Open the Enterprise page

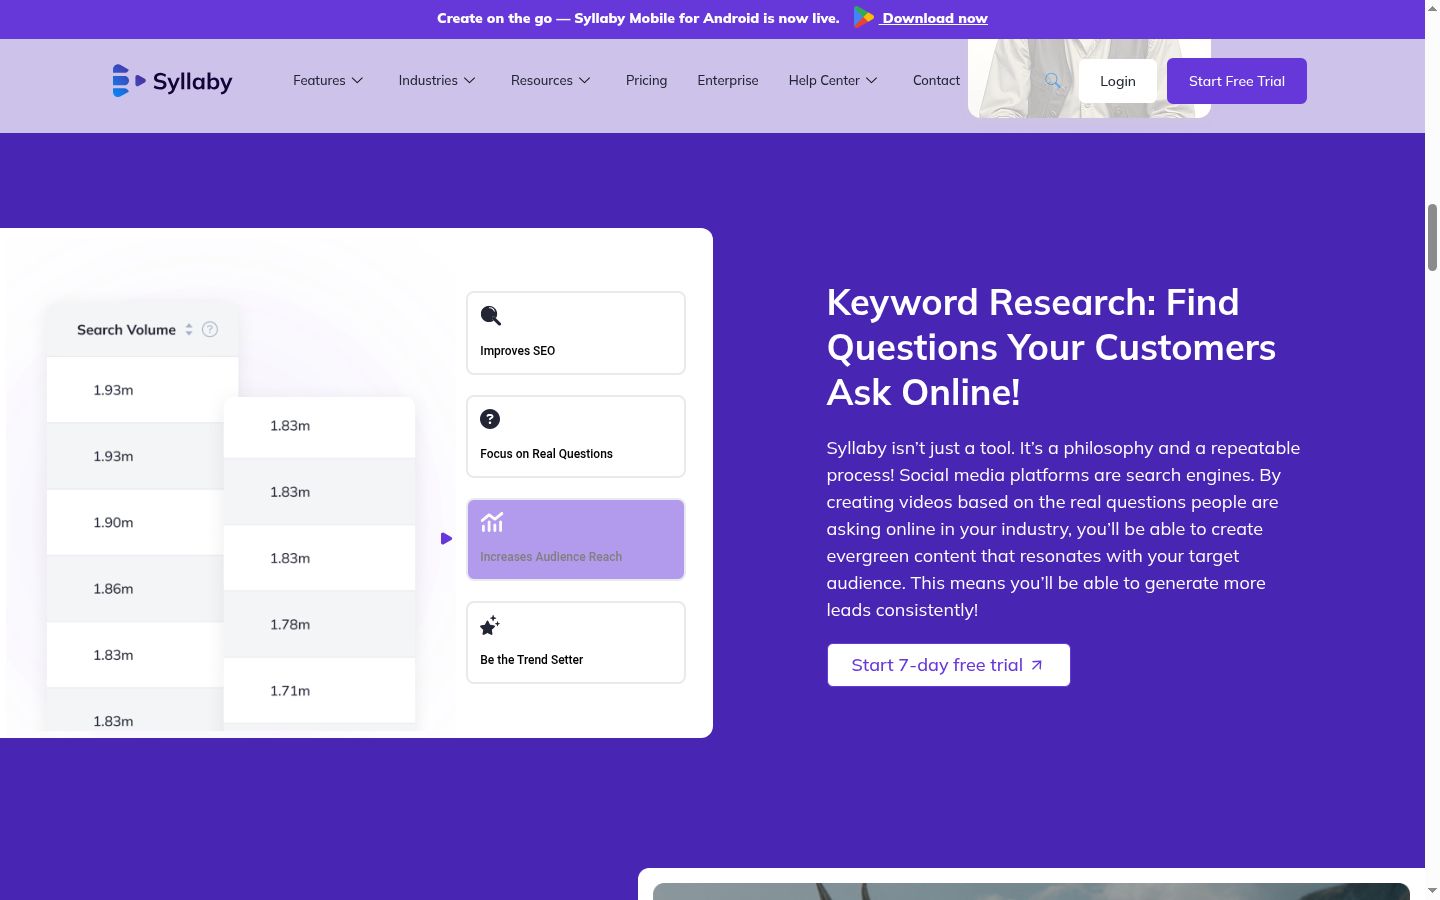(x=728, y=80)
